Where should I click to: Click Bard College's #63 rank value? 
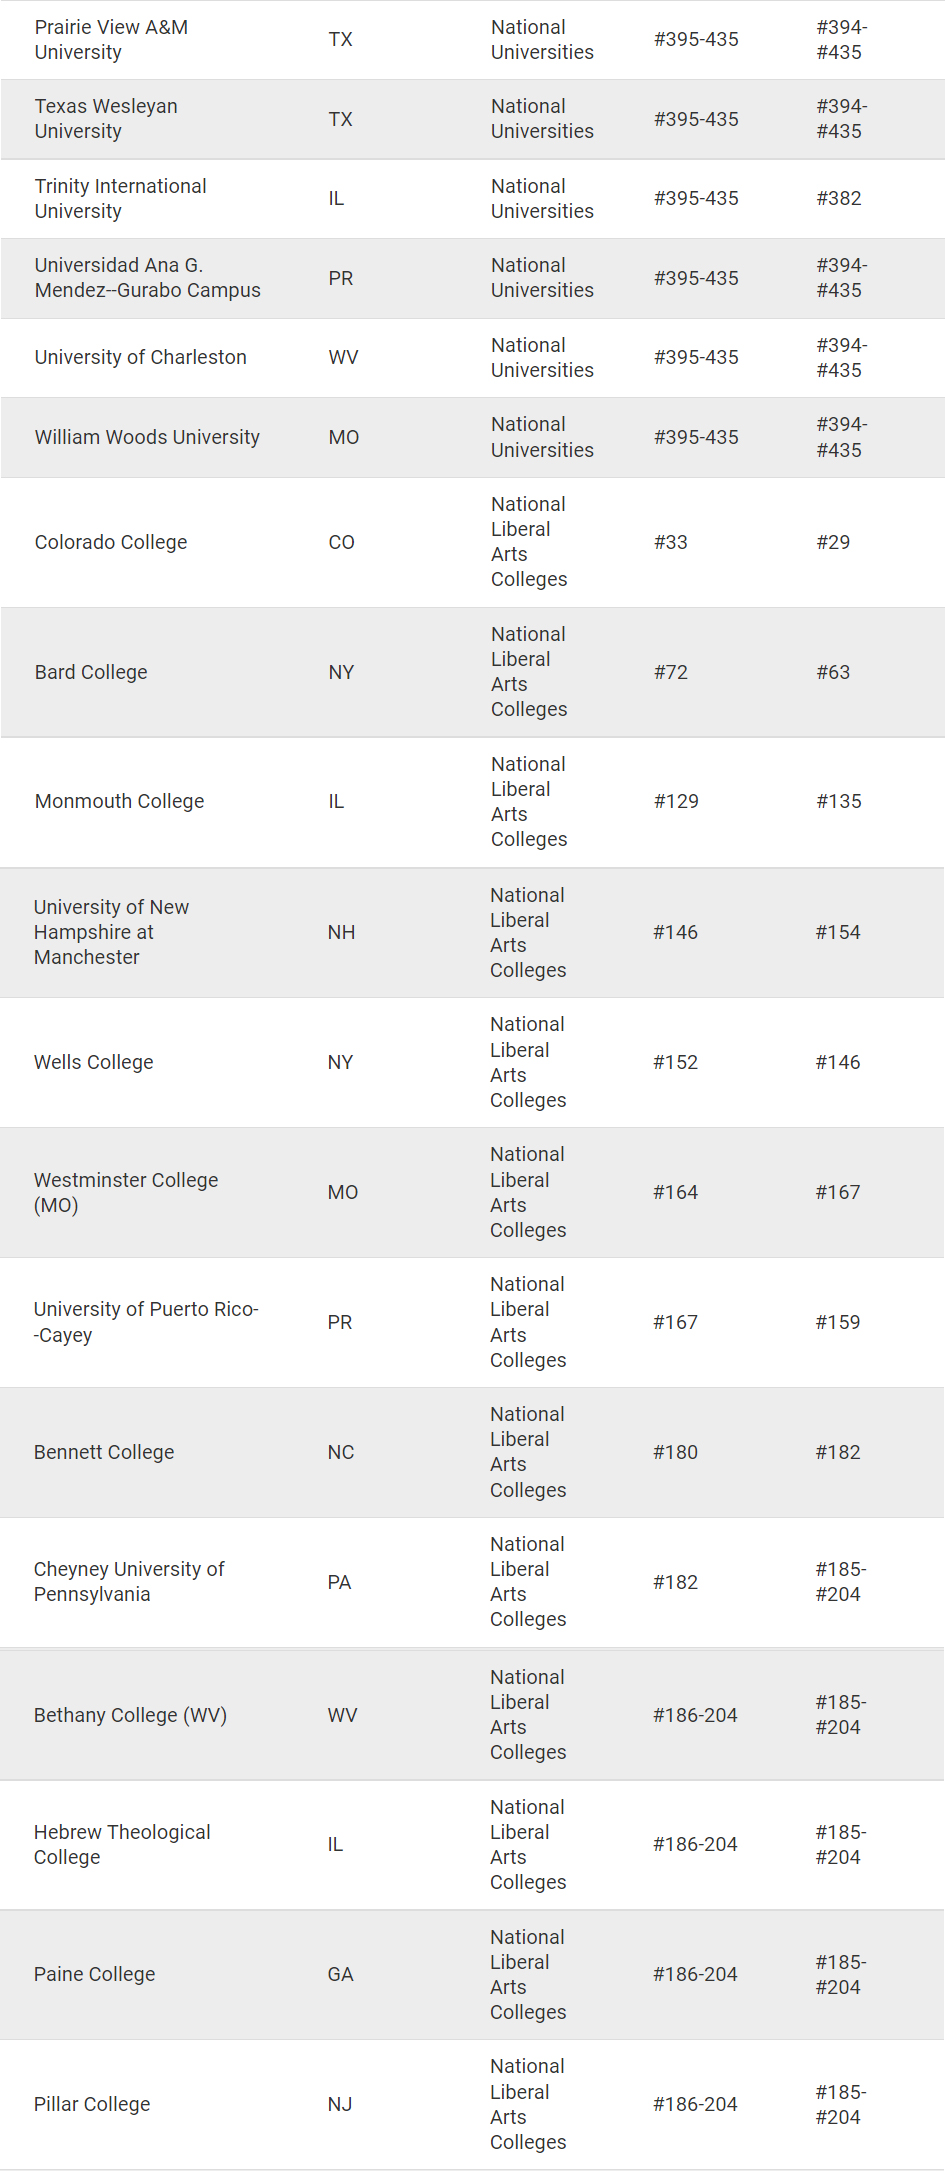click(x=832, y=672)
